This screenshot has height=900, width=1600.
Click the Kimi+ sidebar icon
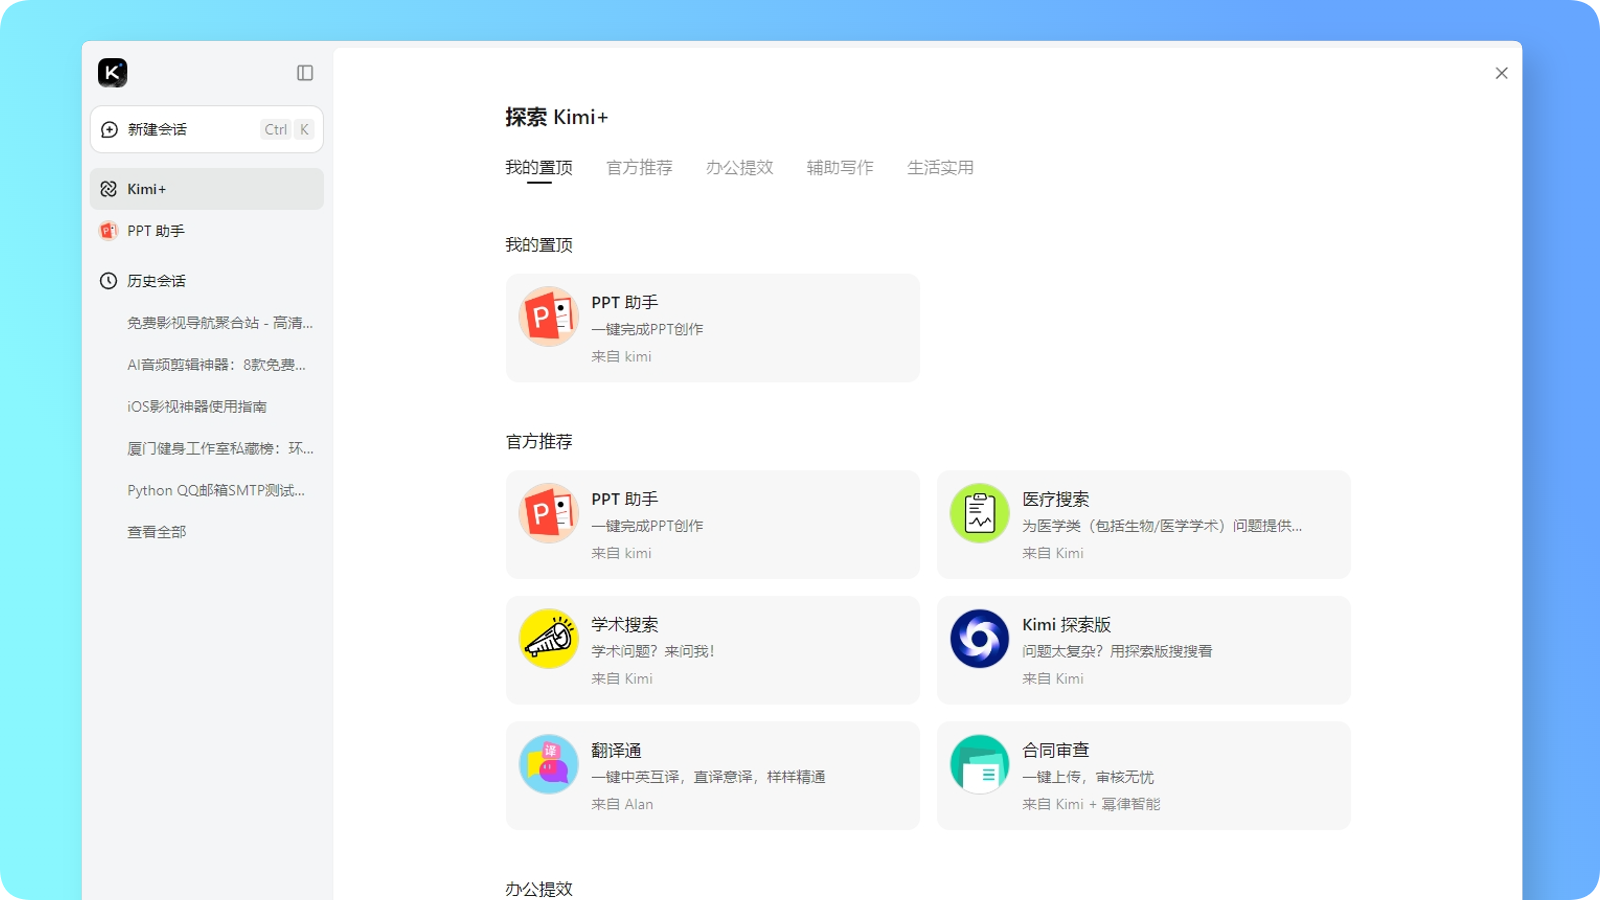109,189
